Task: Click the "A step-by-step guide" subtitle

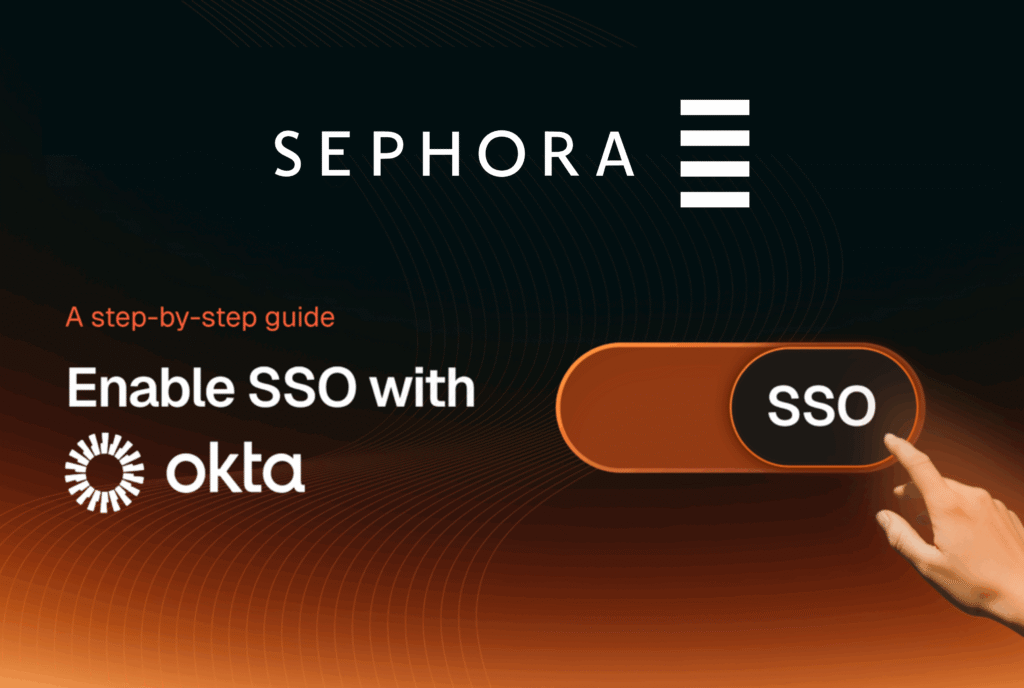Action: tap(199, 320)
